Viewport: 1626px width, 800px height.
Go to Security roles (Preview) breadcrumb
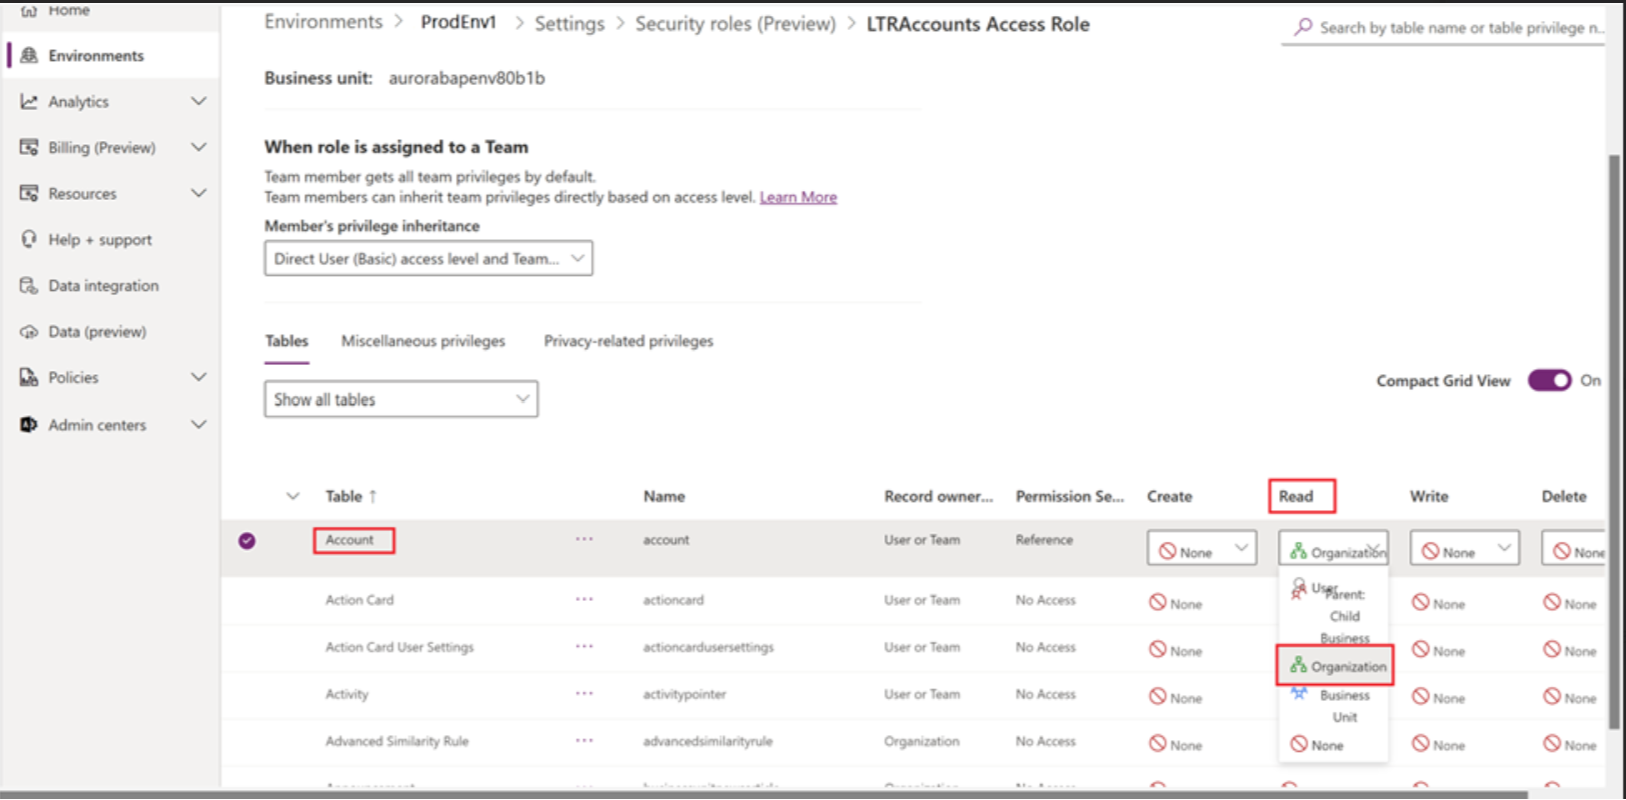pos(735,23)
